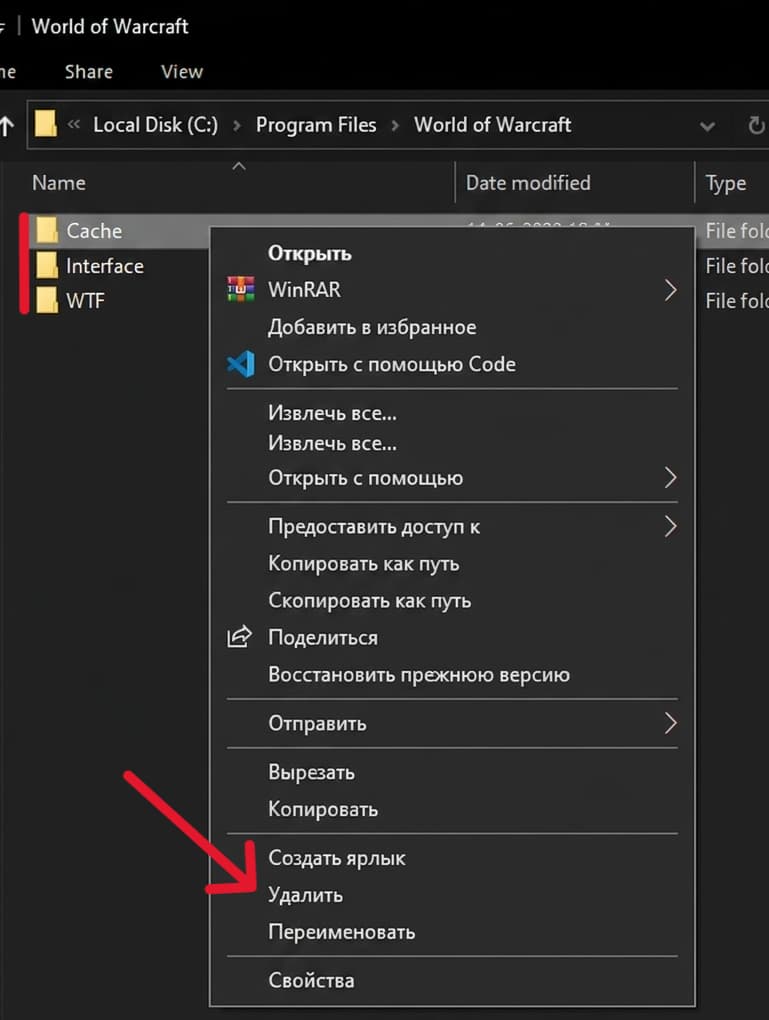Choose Открыть in the context menu
Screen dimensions: 769x1020
click(310, 253)
